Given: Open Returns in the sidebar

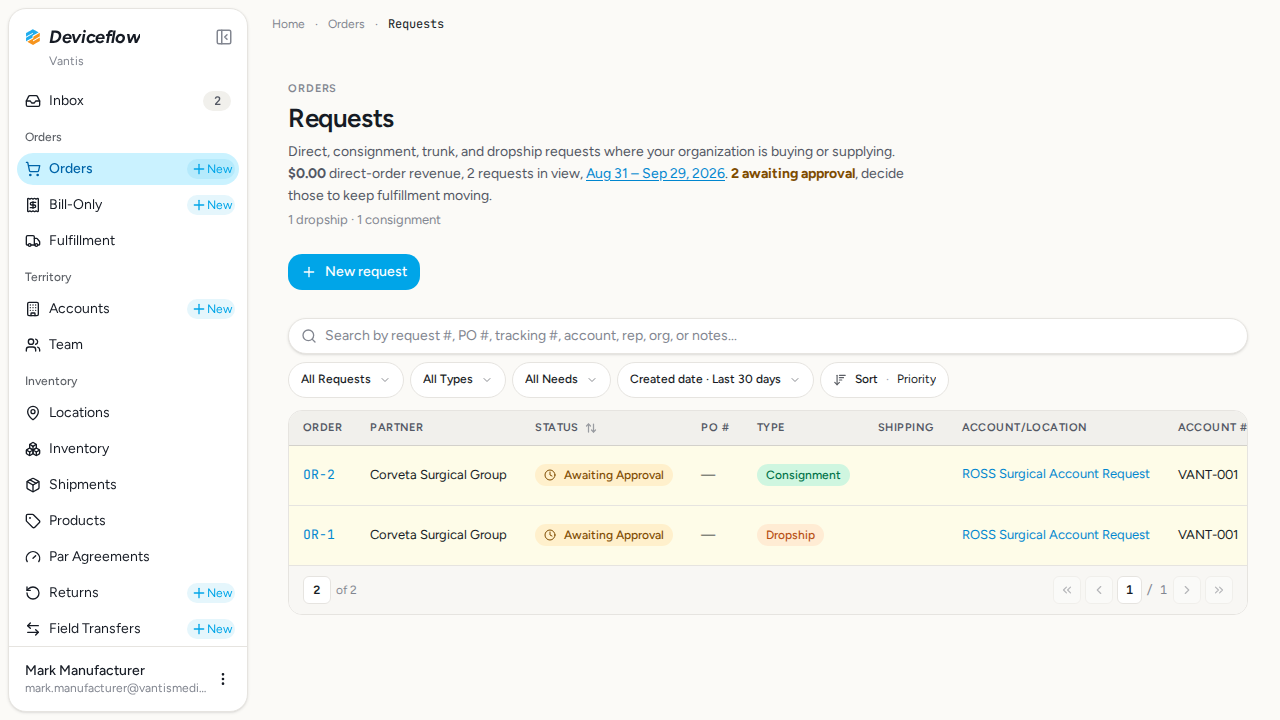Looking at the screenshot, I should 128,593.
